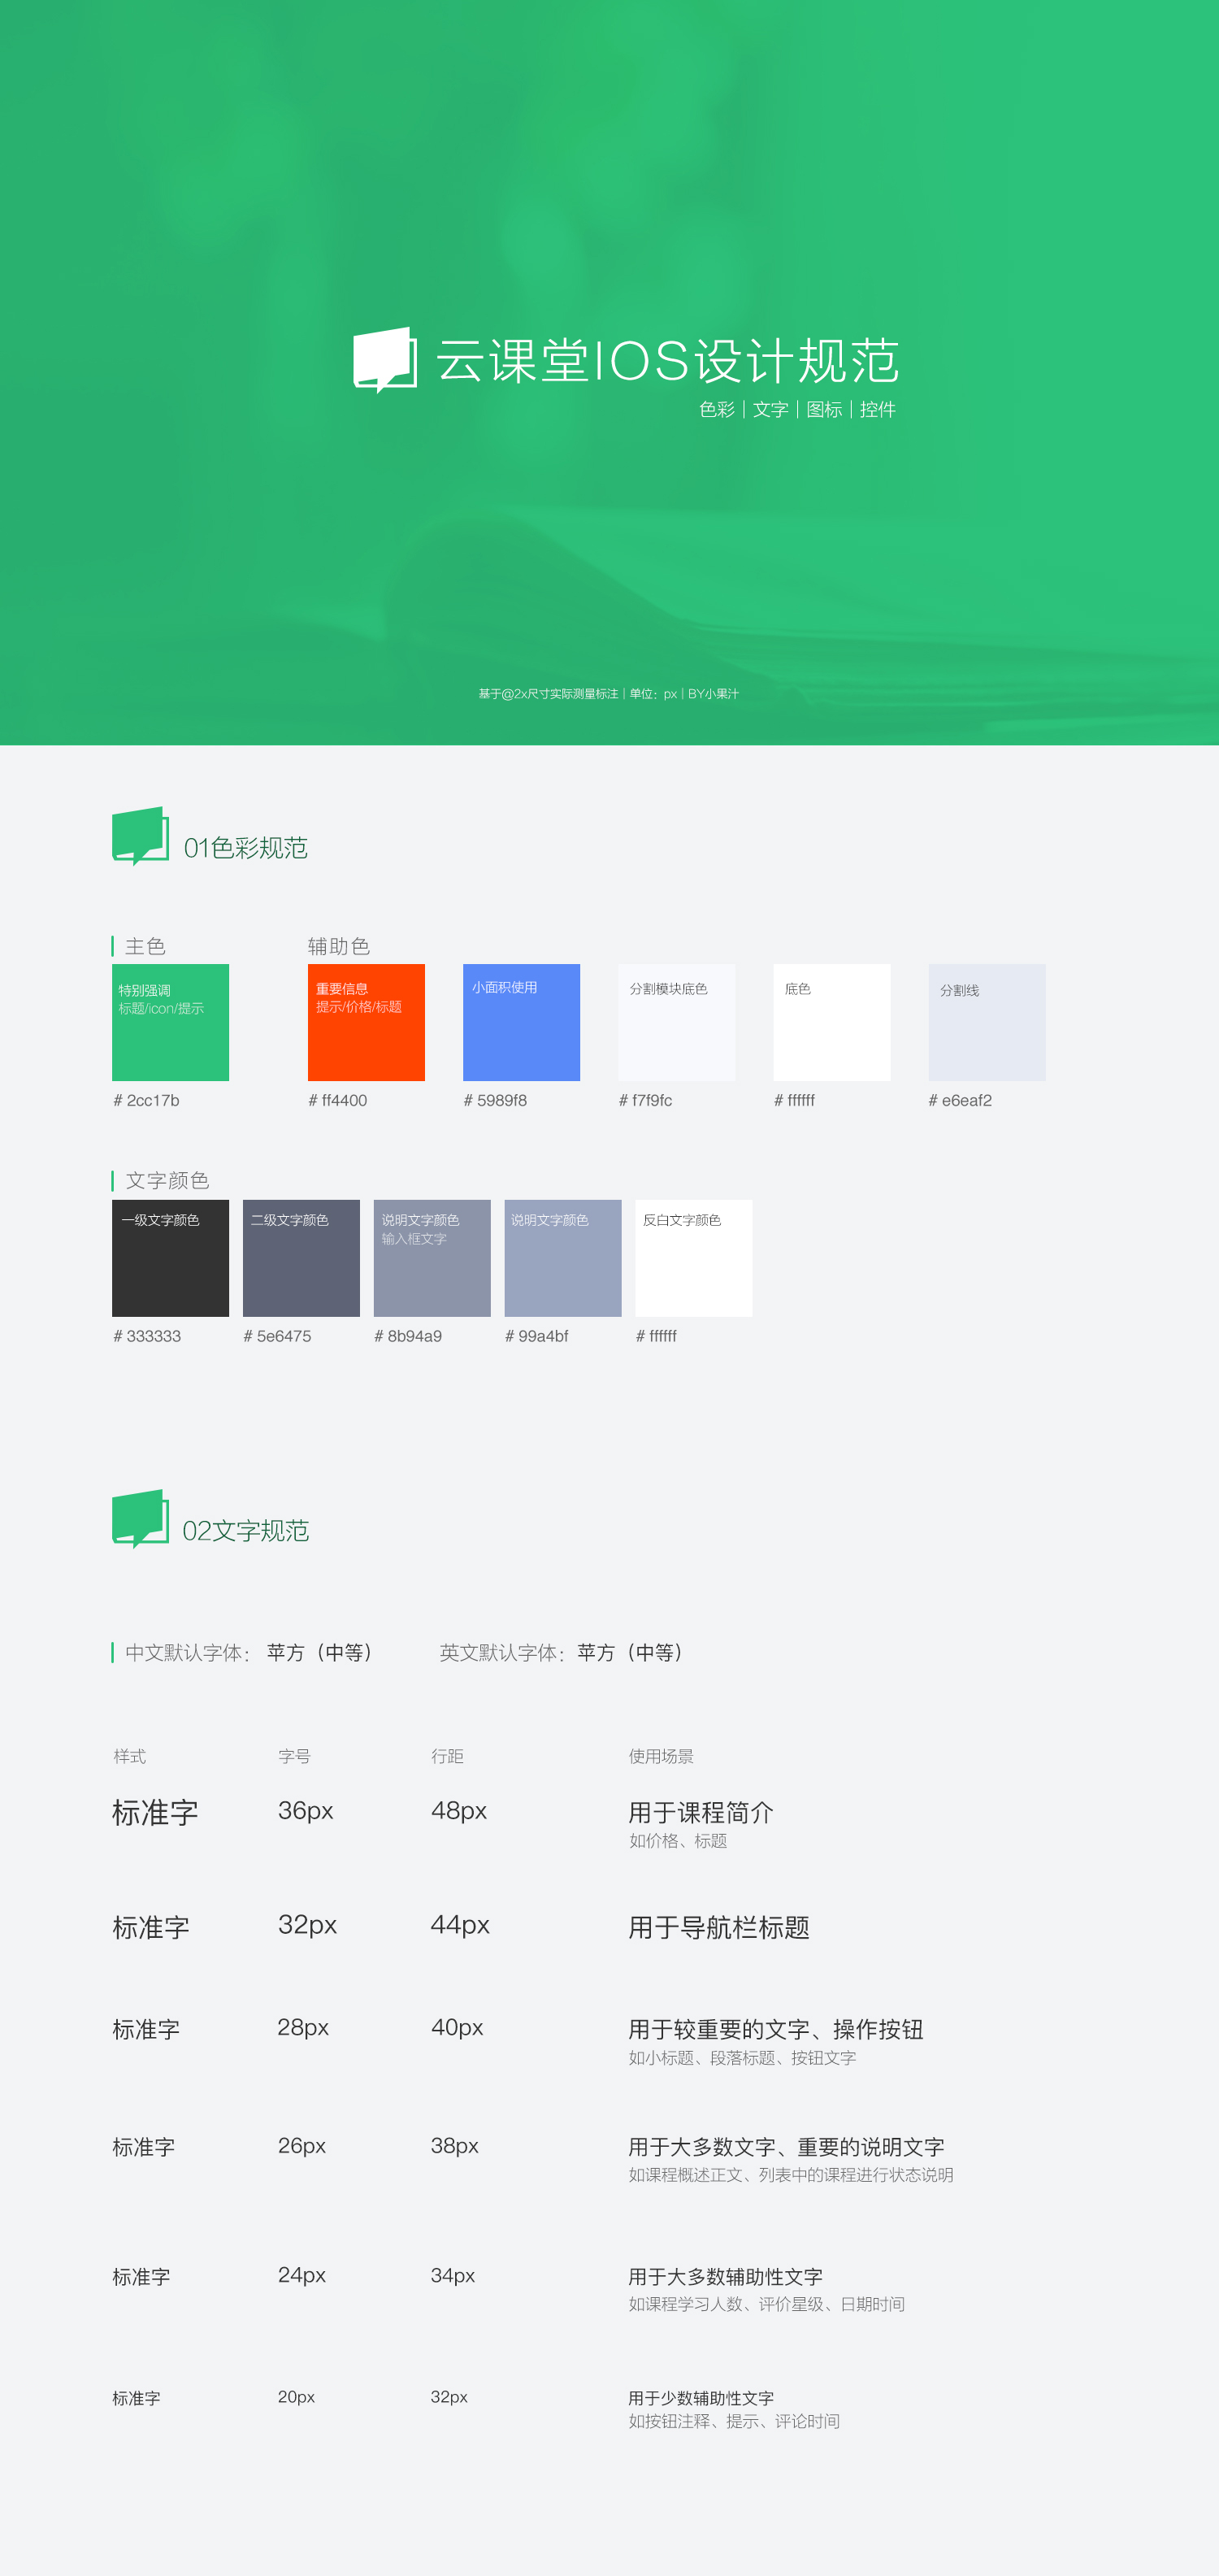Click BY小果汁 credit text
Viewport: 1219px width, 2576px height.
point(713,693)
